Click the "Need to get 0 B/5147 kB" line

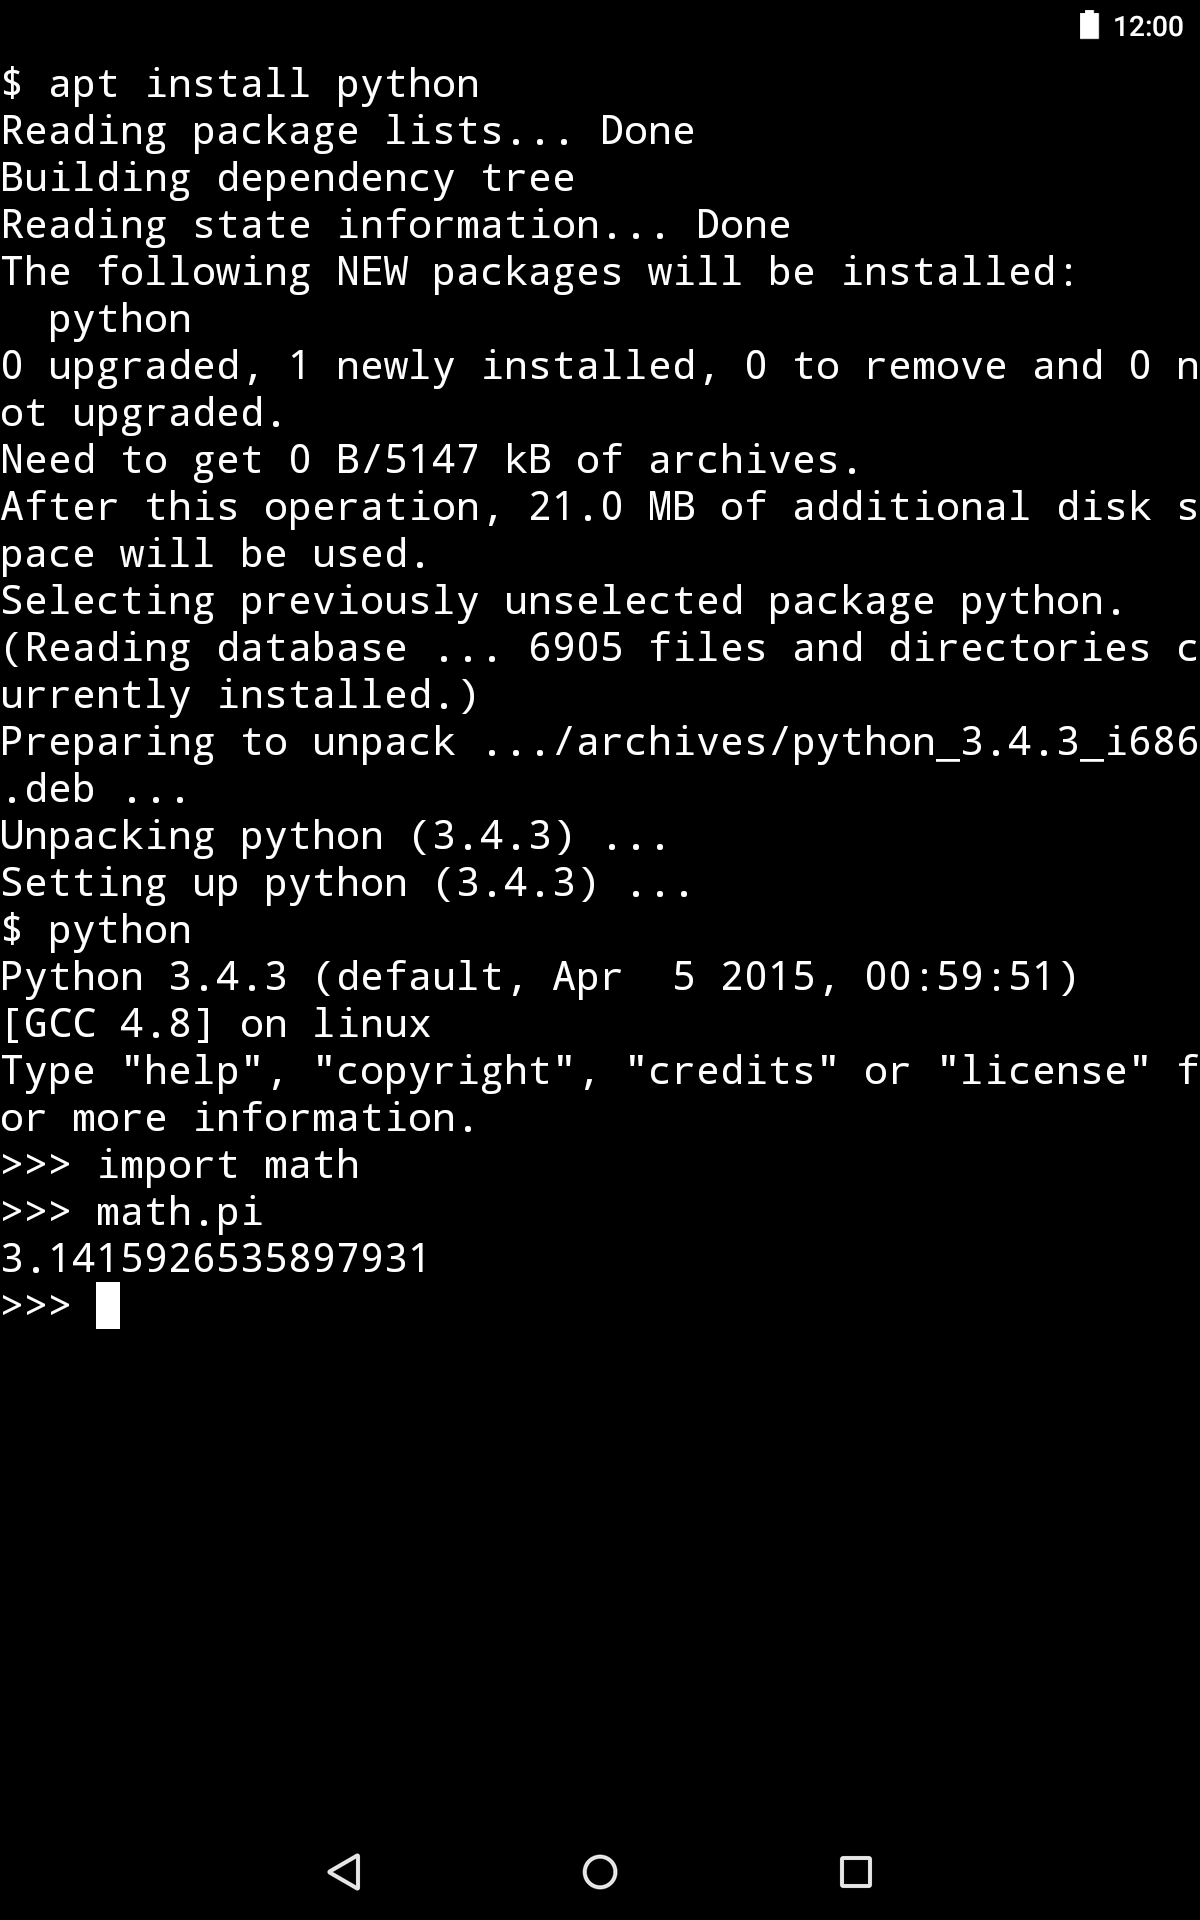click(430, 460)
